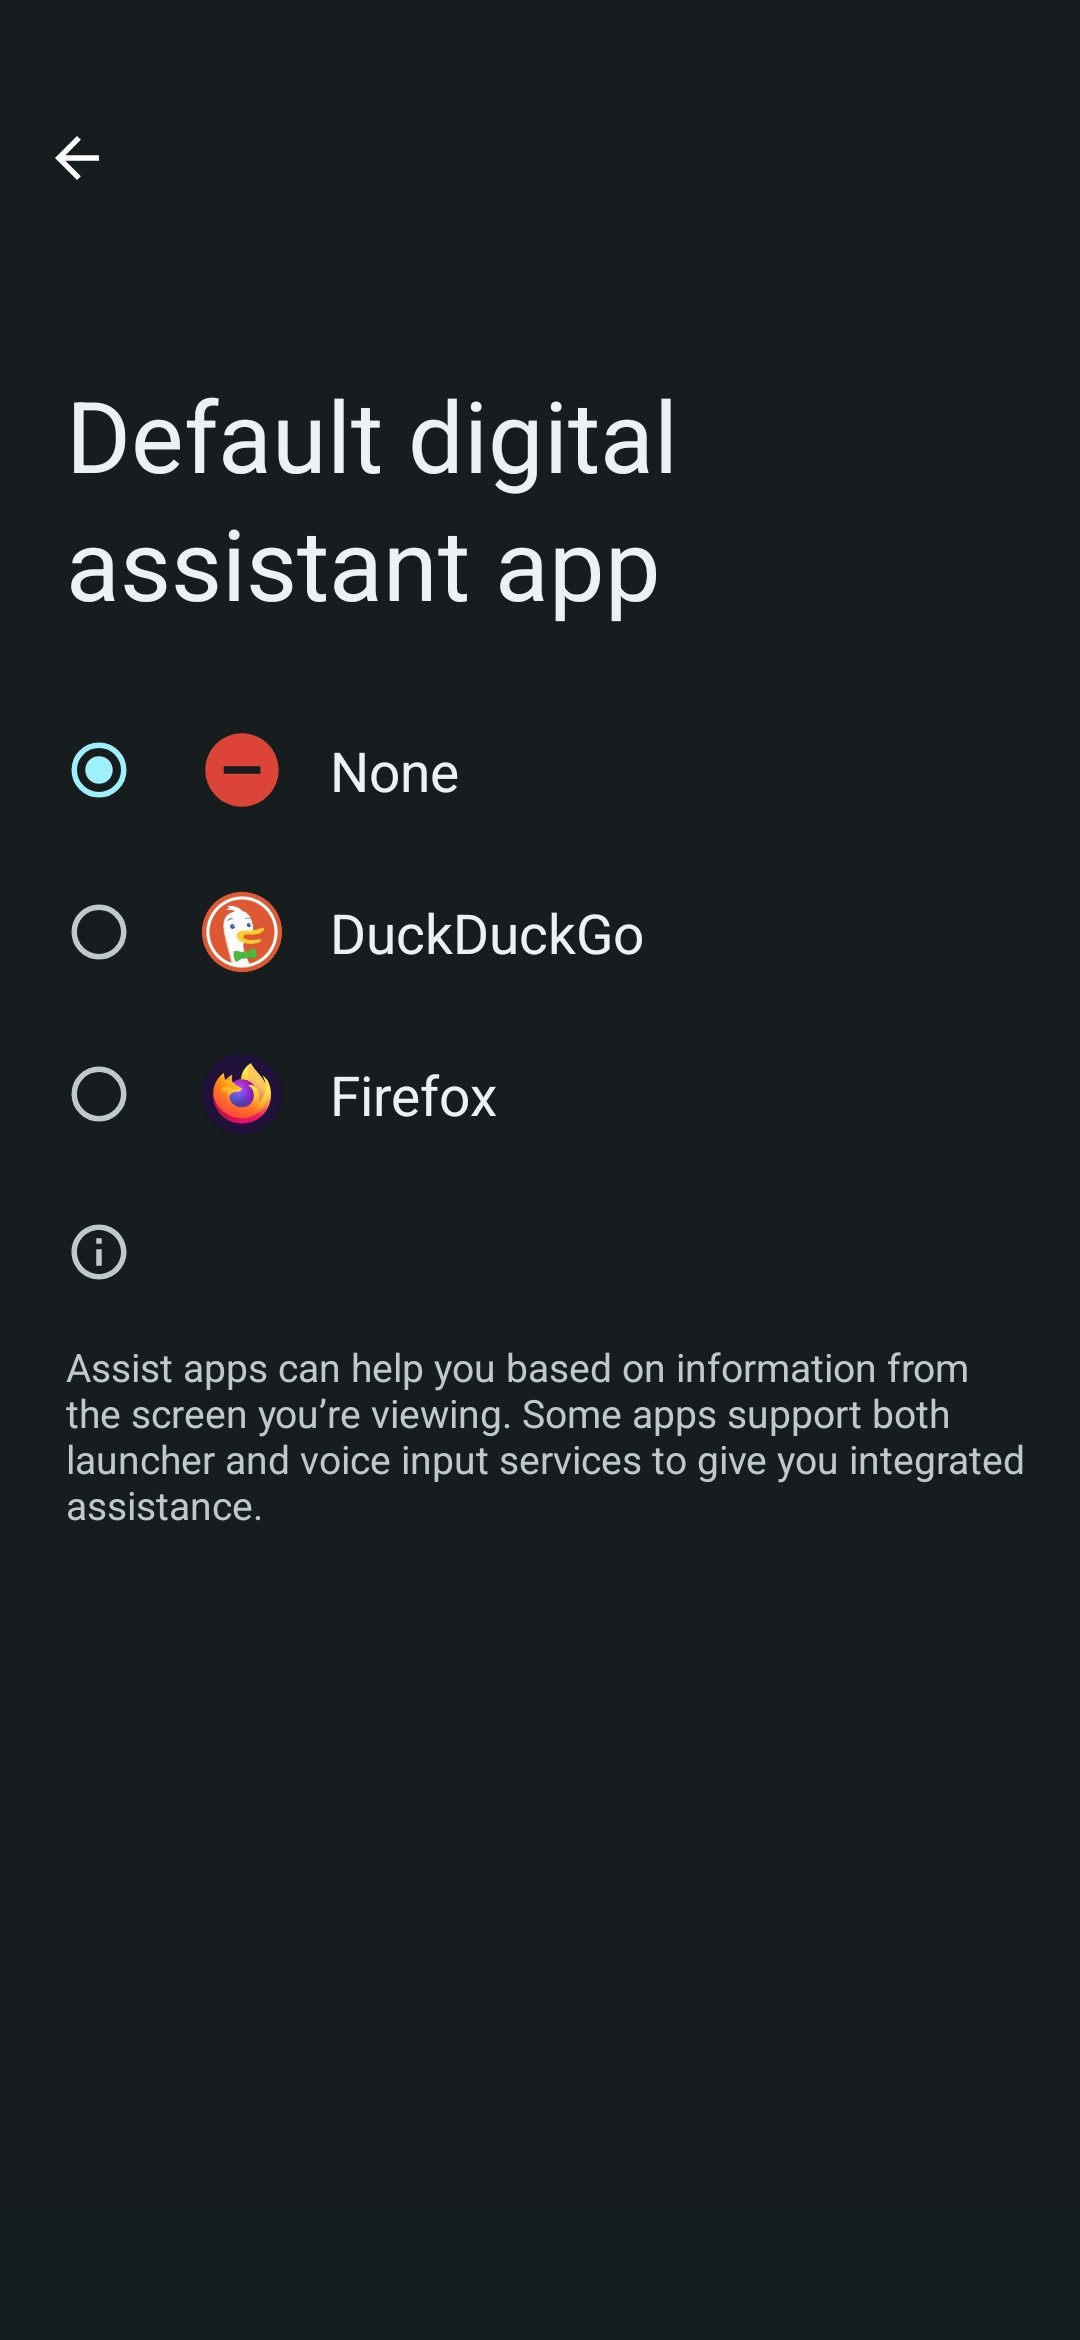Image resolution: width=1080 pixels, height=2340 pixels.
Task: Select the DuckDuckGo radio button
Action: pos(99,932)
